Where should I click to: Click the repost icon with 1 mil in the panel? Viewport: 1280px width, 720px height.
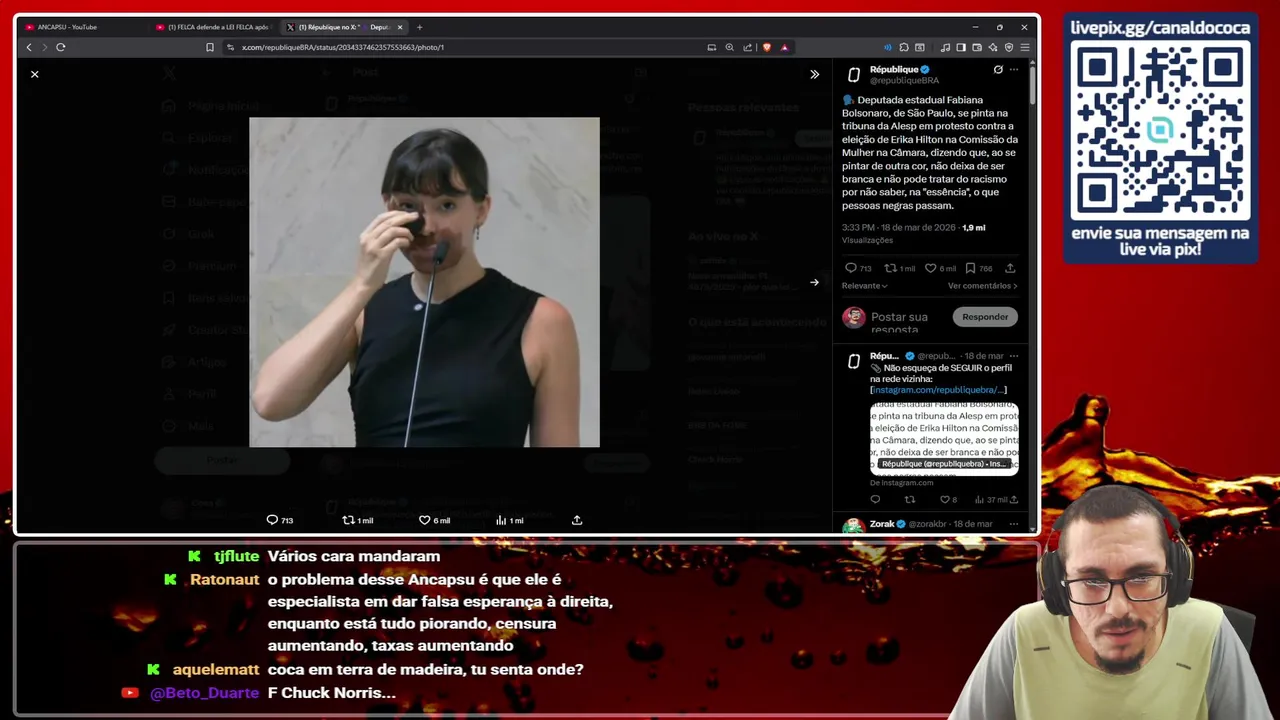(x=890, y=268)
